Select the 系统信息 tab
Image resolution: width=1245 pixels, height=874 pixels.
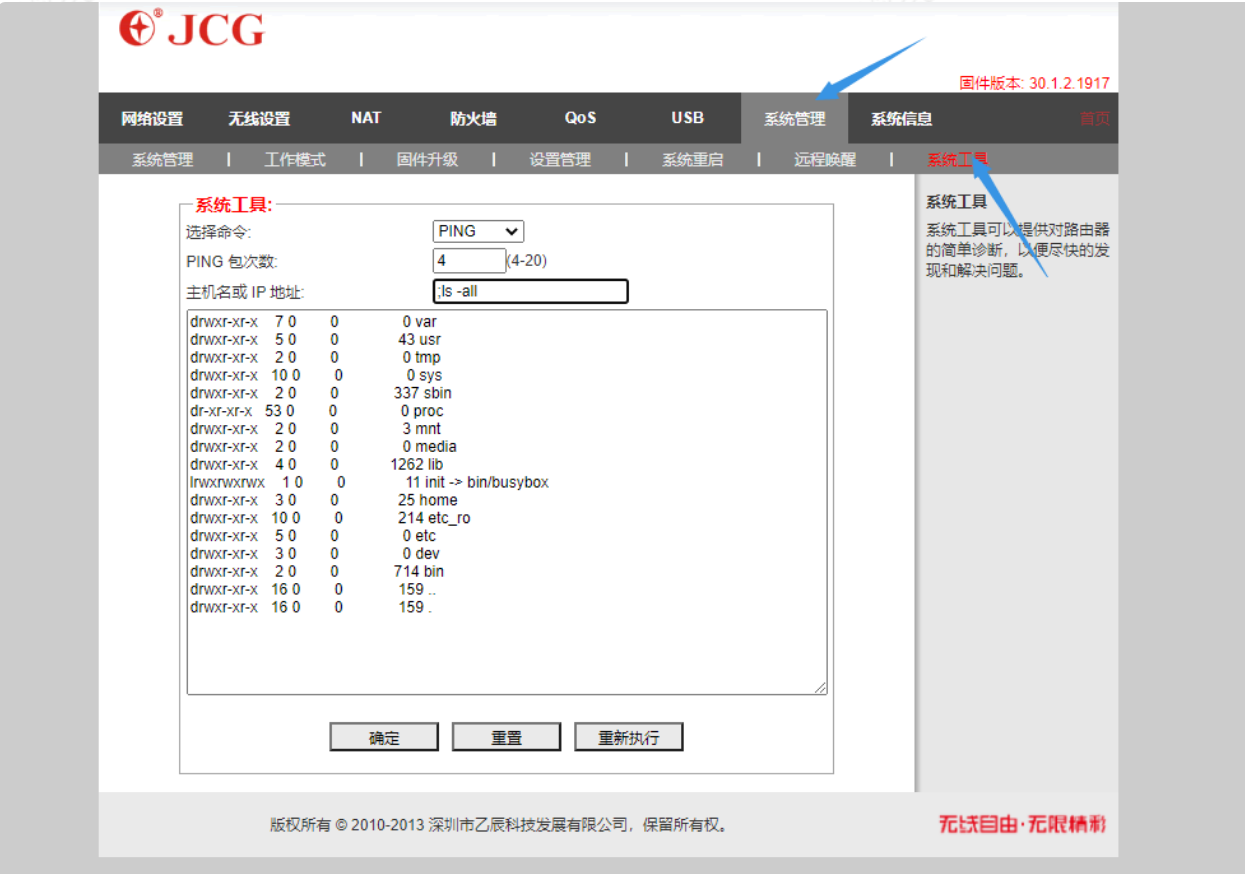[x=901, y=119]
